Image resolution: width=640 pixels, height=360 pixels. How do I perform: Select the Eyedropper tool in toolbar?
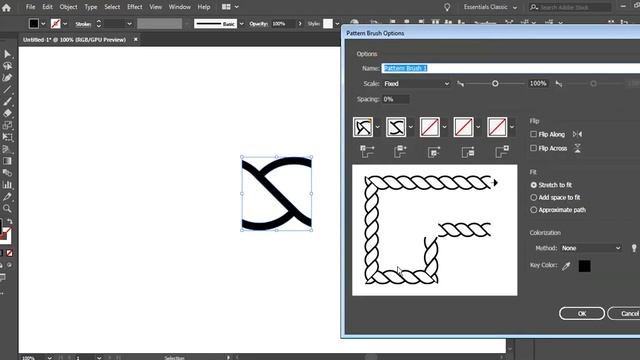click(7, 197)
